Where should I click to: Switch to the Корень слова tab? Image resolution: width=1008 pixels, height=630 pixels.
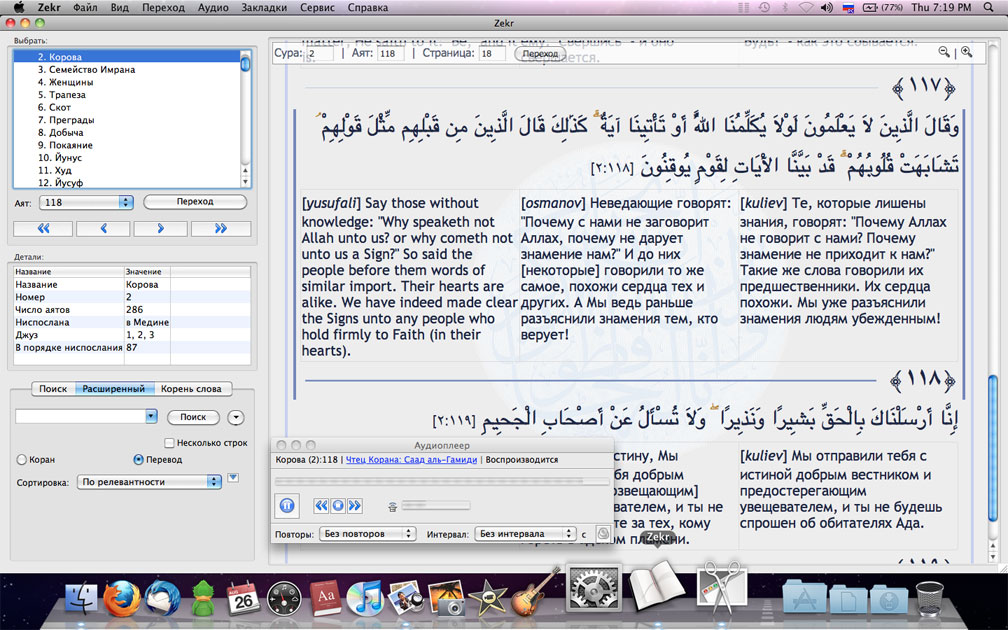[x=192, y=388]
